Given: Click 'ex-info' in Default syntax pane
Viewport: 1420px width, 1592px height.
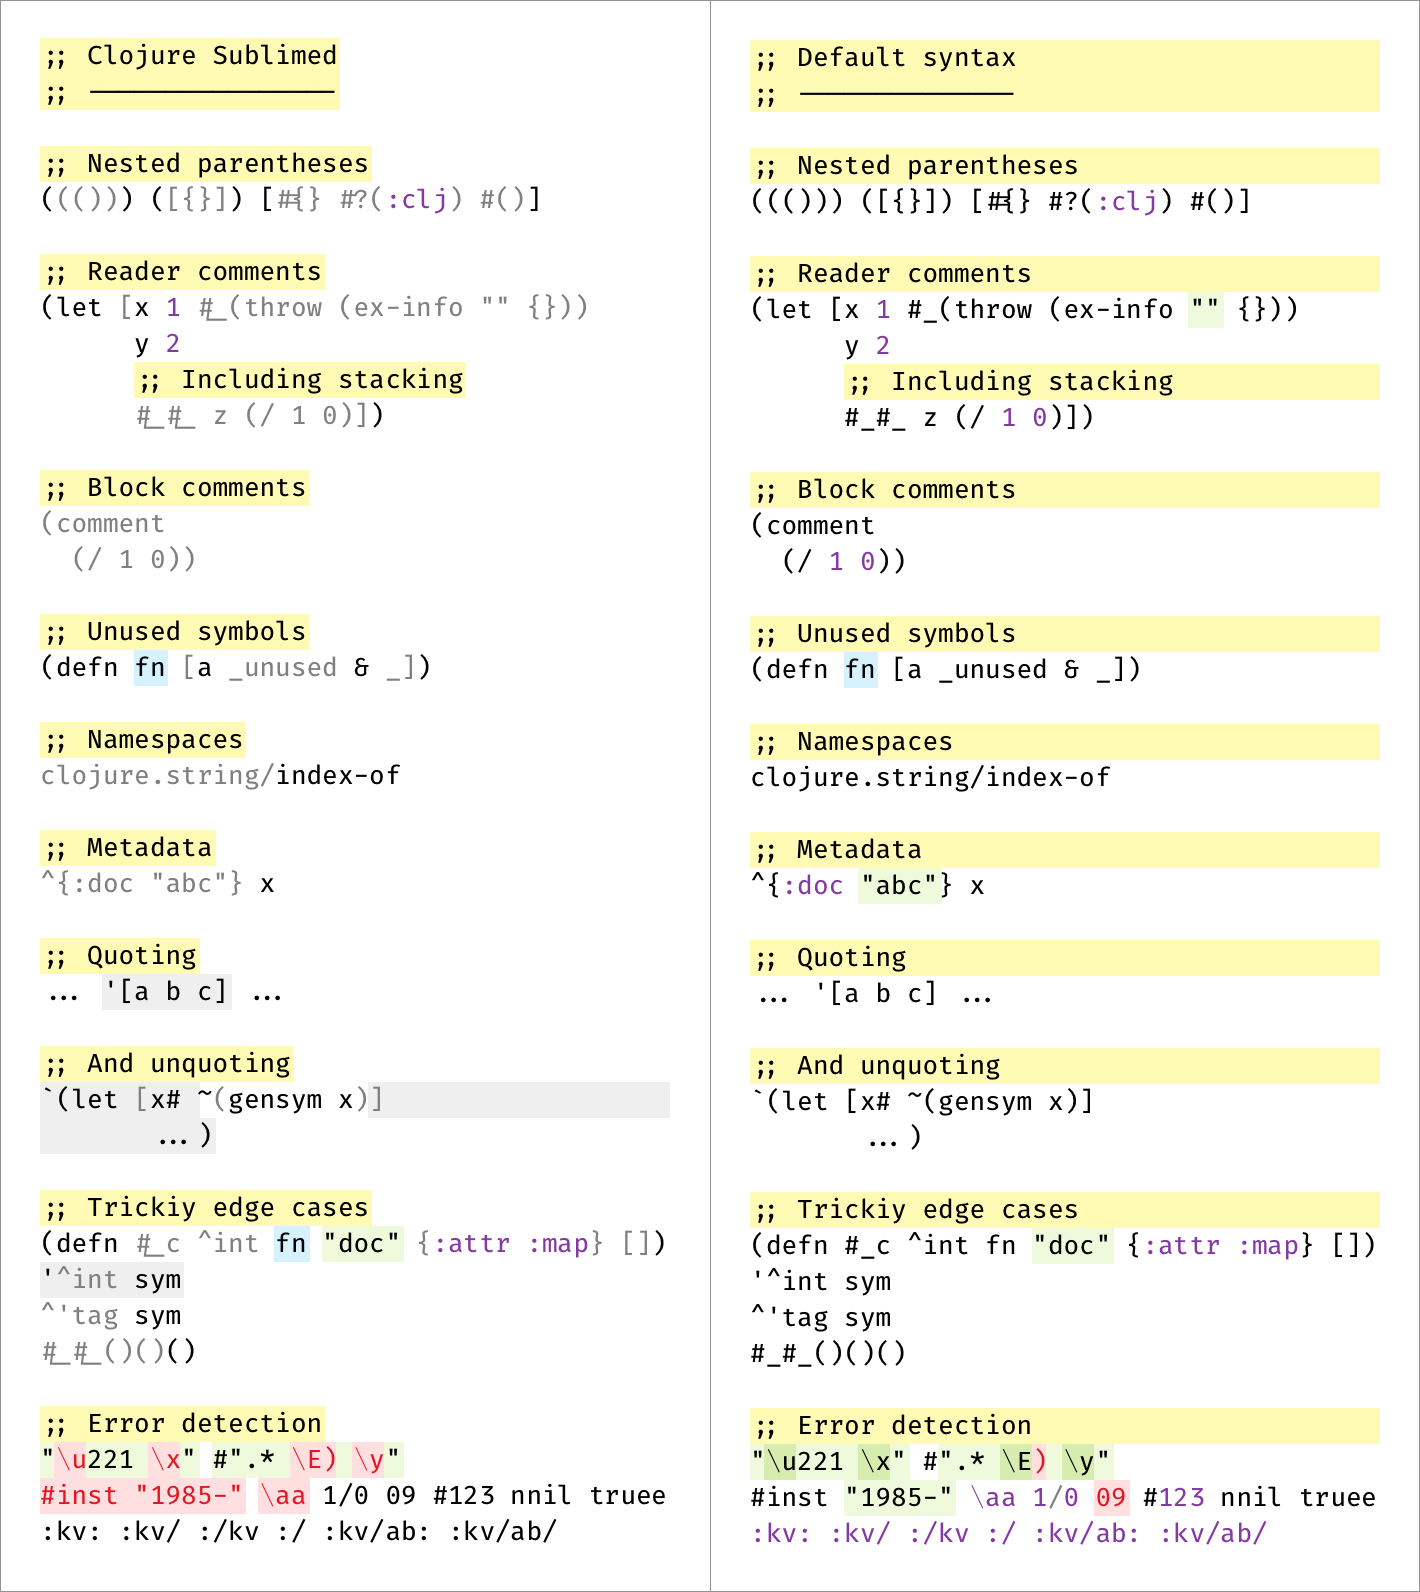Looking at the screenshot, I should point(1119,310).
